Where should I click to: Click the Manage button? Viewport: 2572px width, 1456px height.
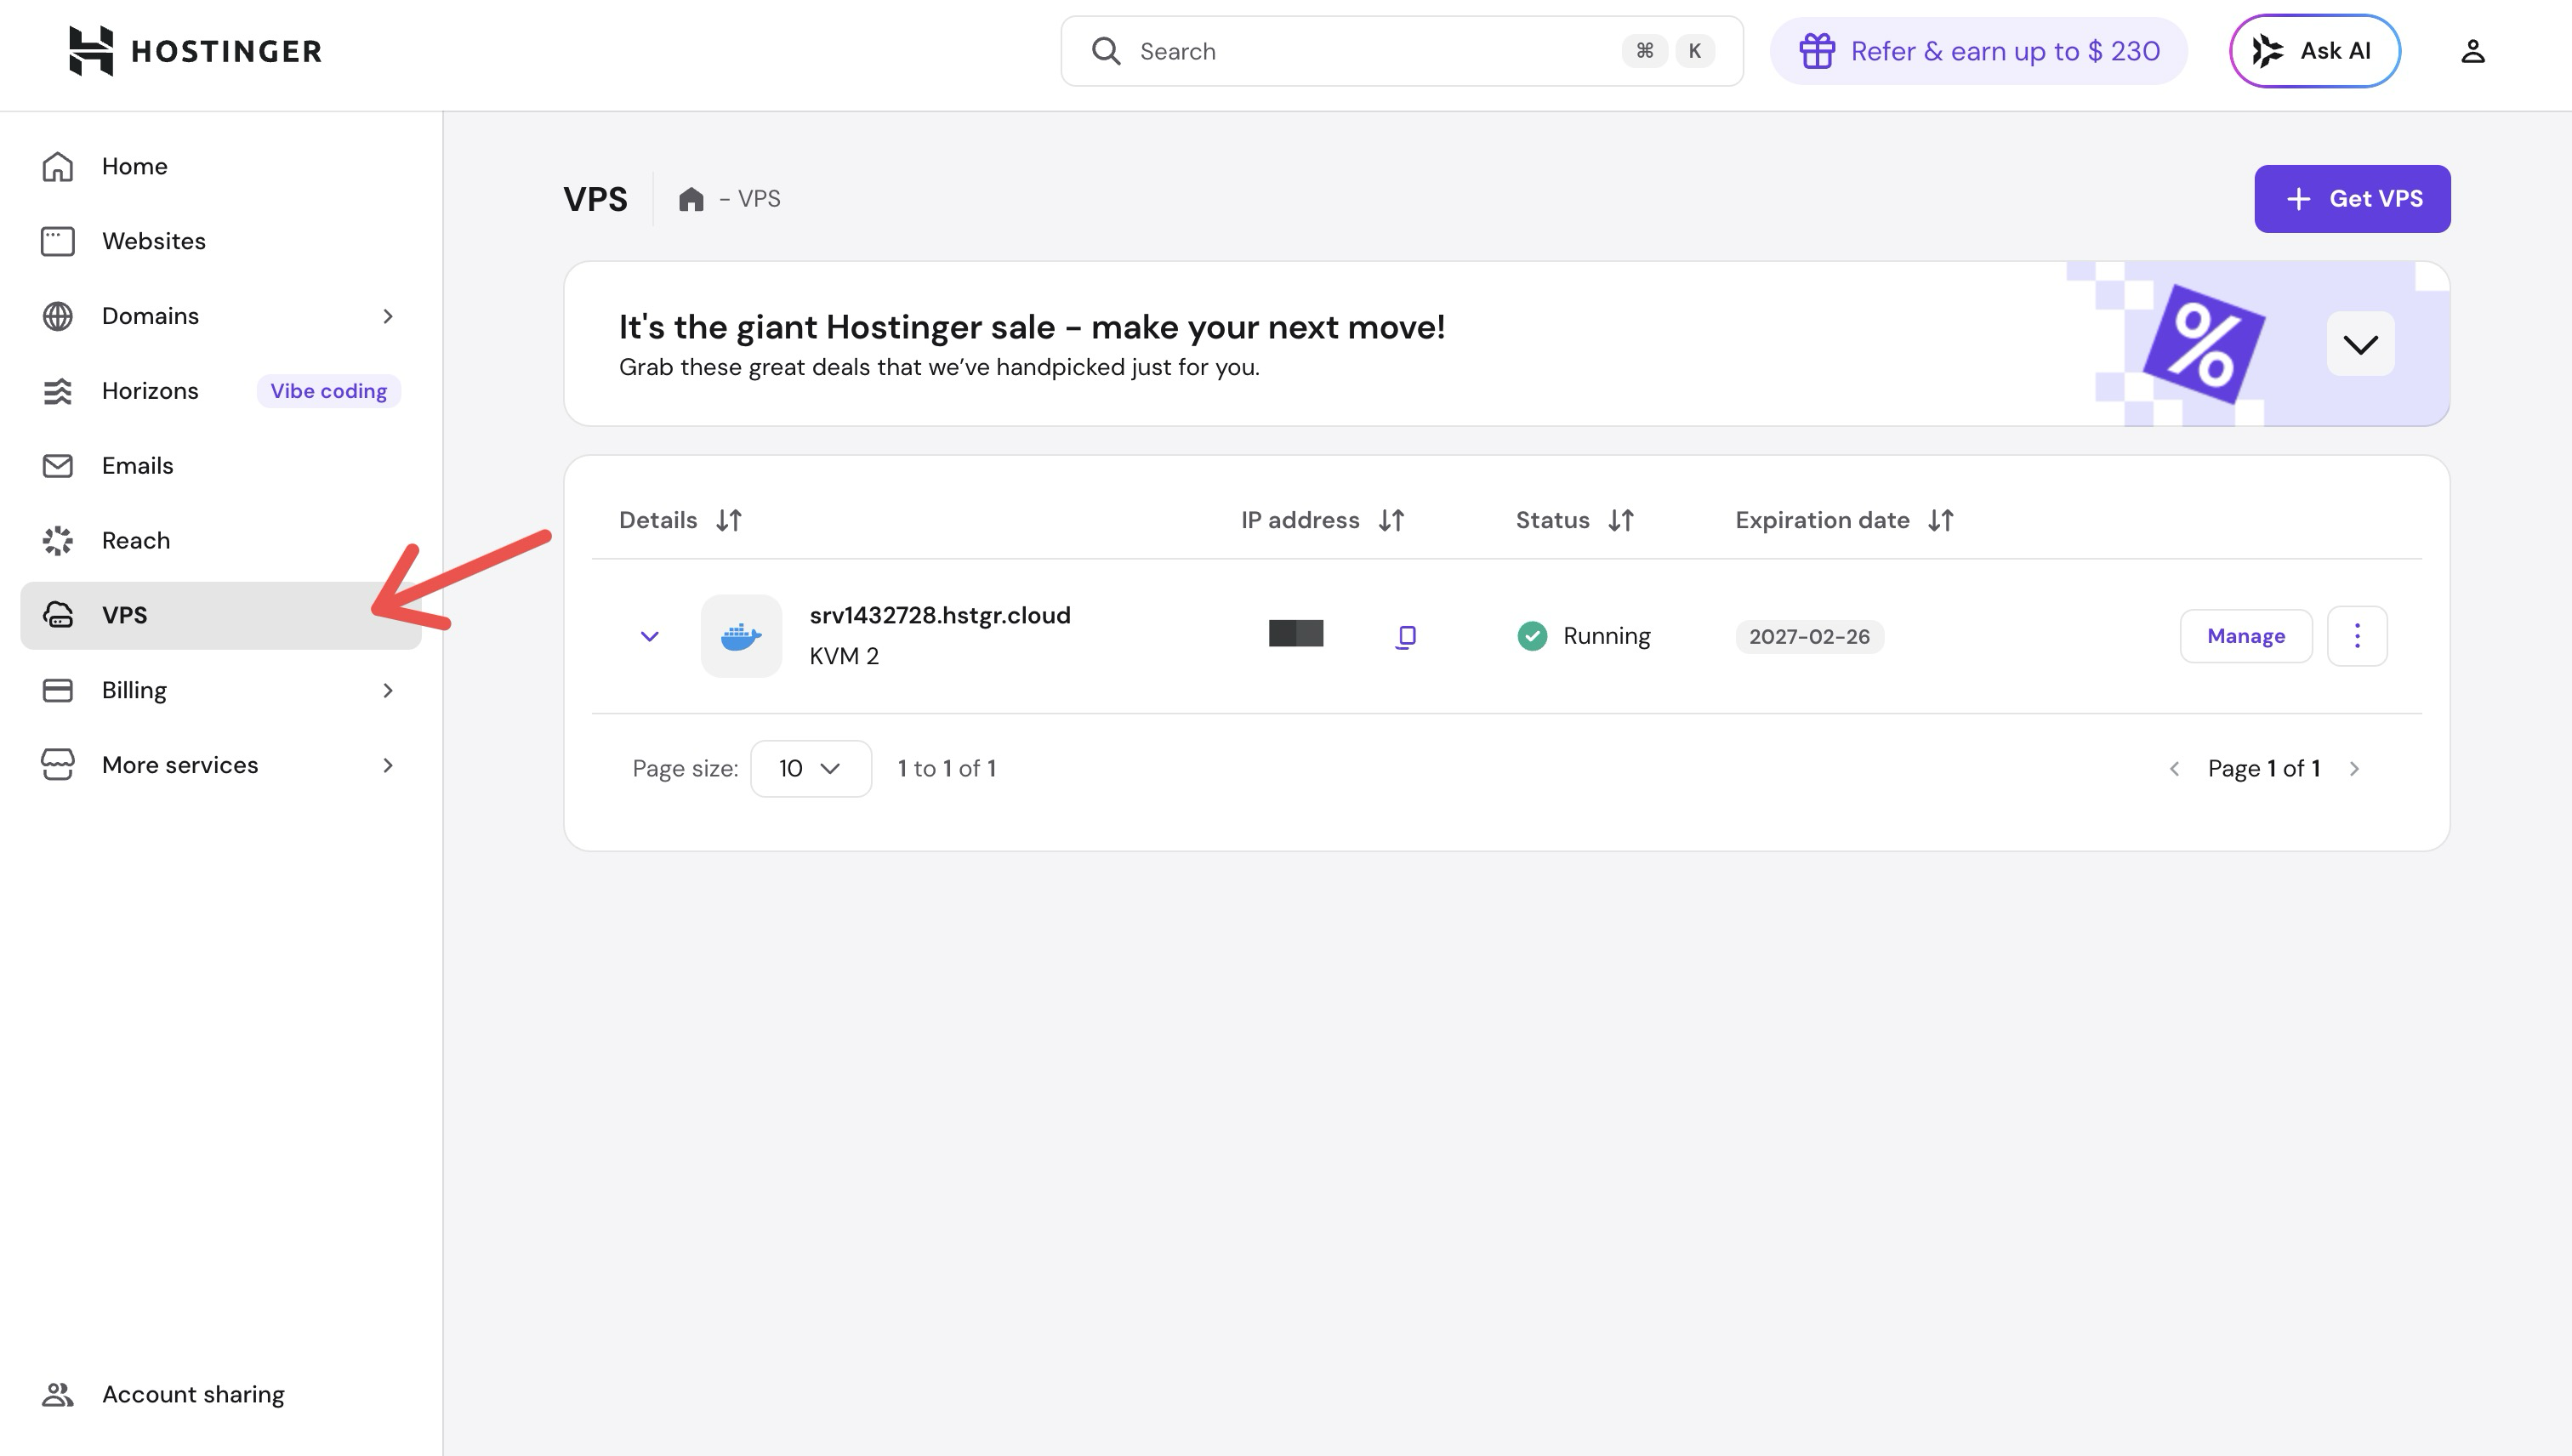(2246, 636)
